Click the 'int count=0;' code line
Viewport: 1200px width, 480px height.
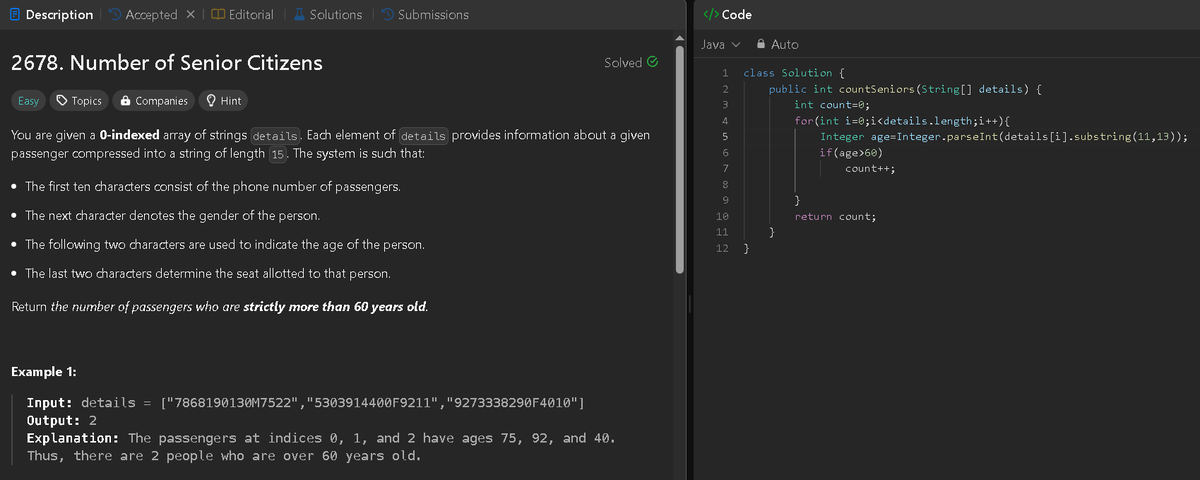[x=832, y=105]
